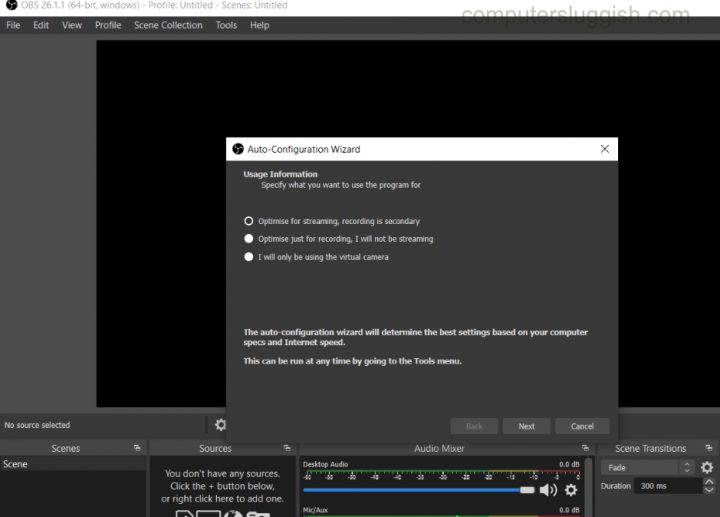Open the View menu
This screenshot has height=517, width=720.
point(72,25)
